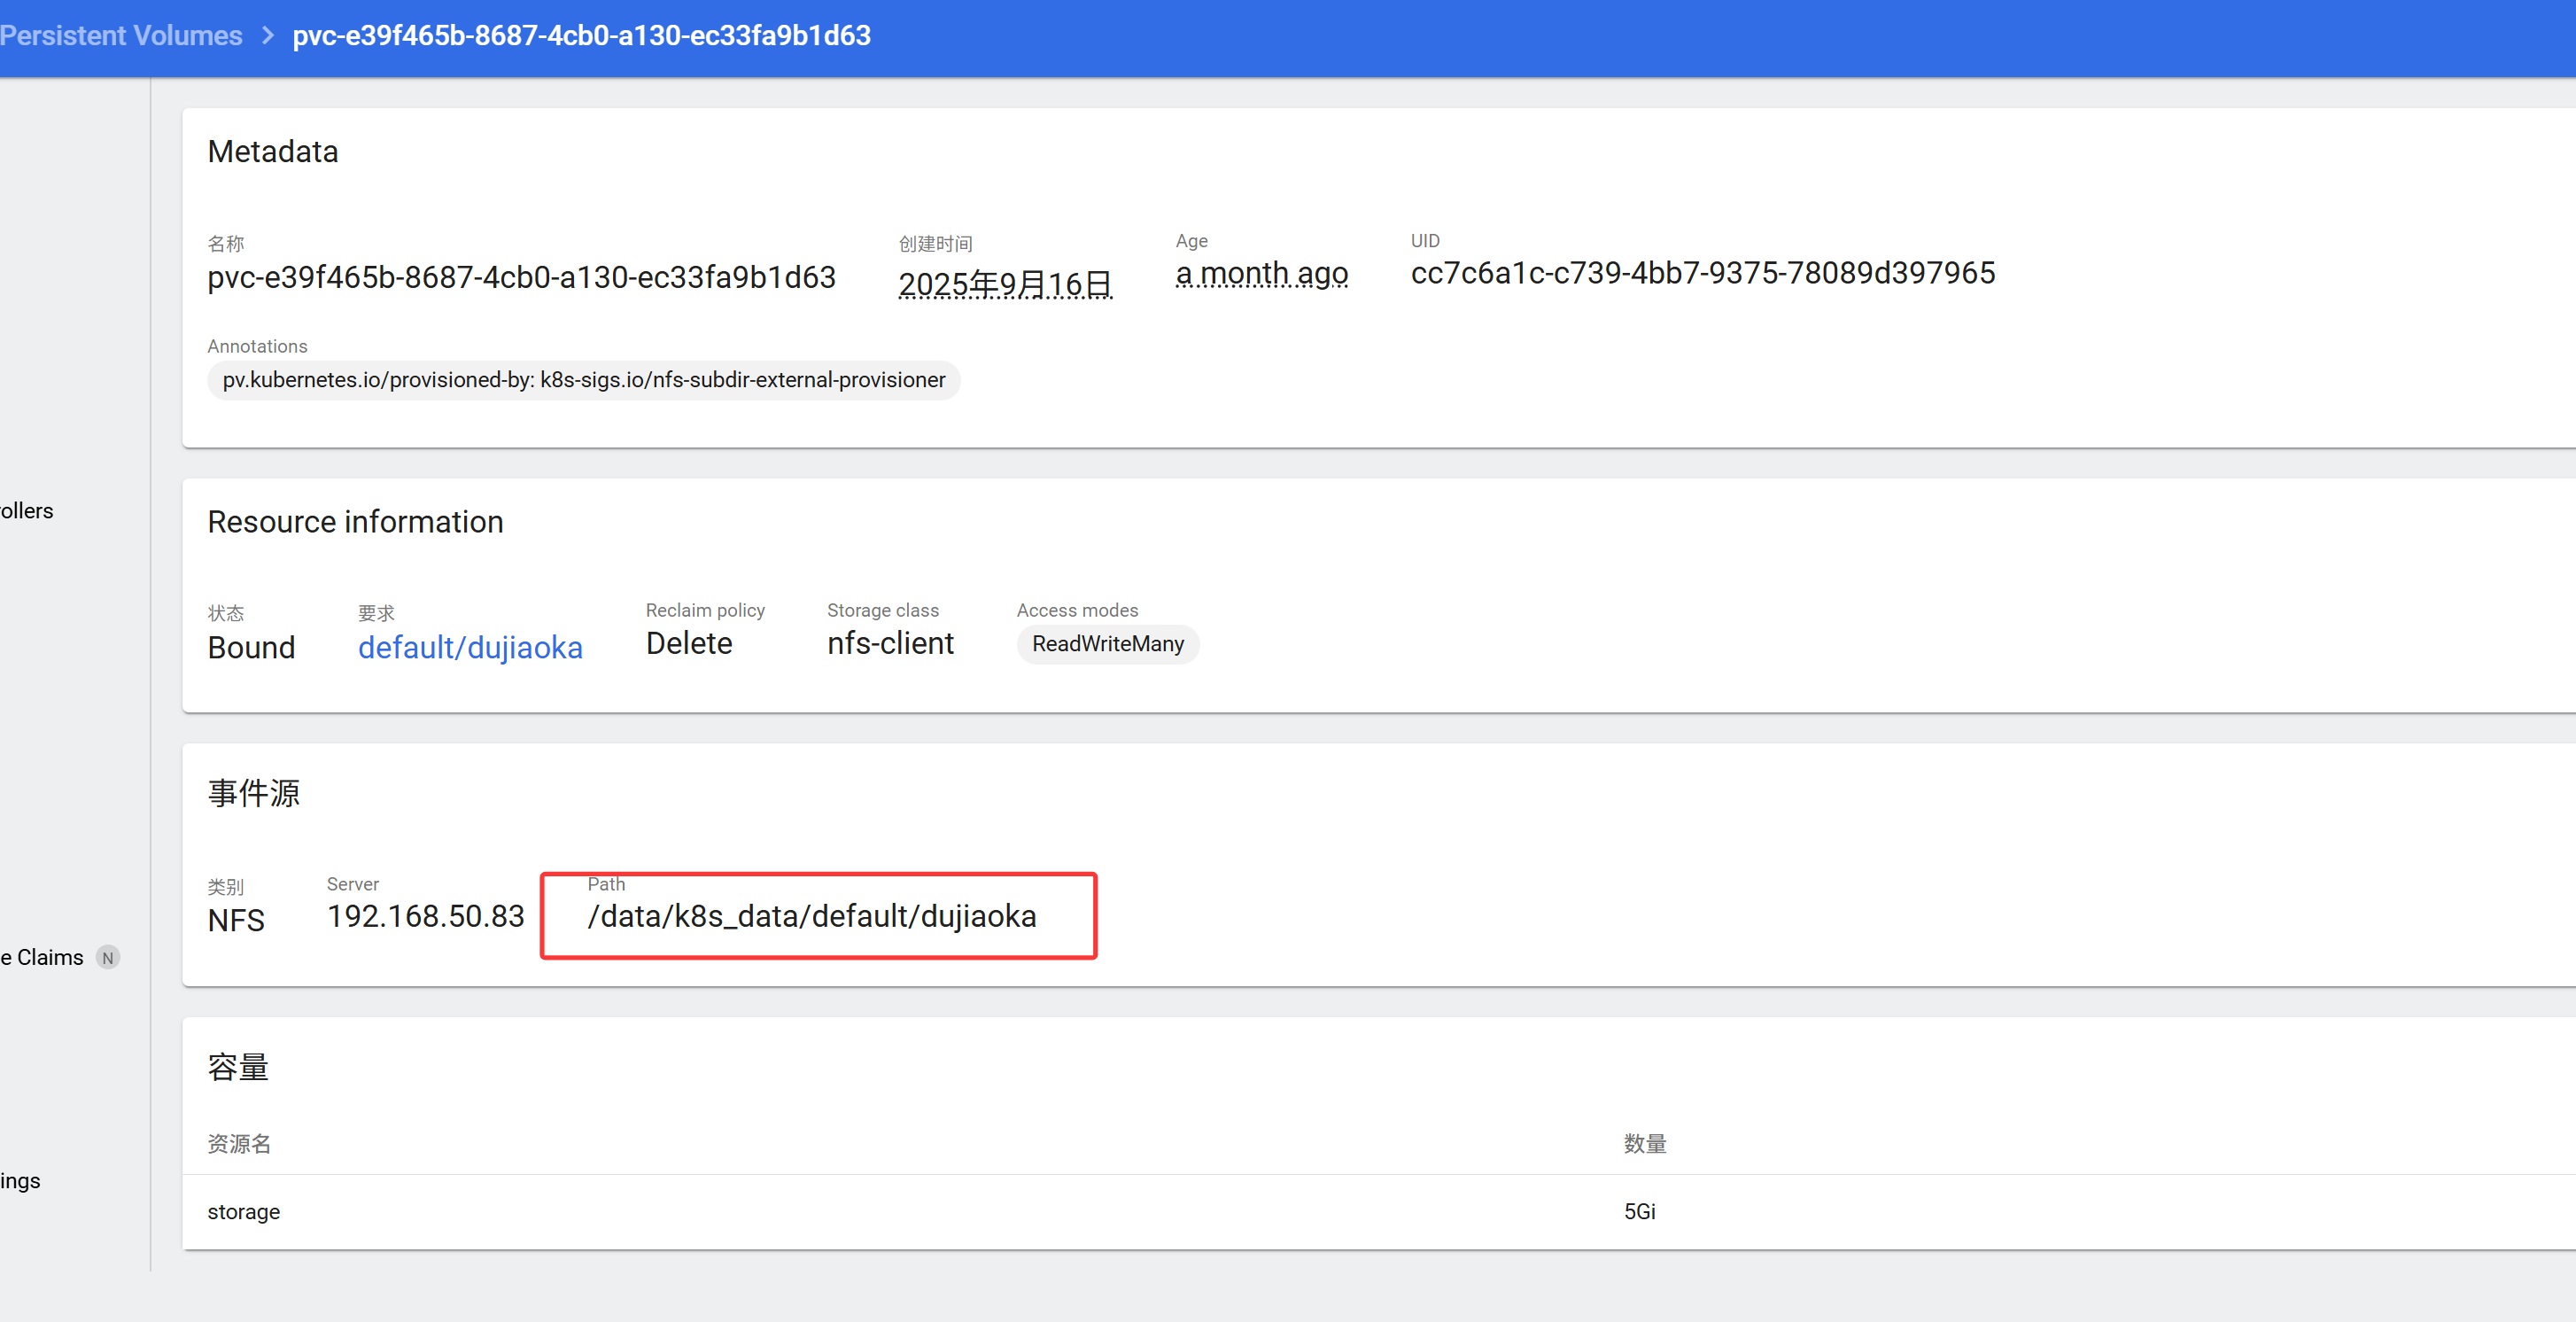Viewport: 2576px width, 1322px height.
Task: Select the sidebar entry ending in 'ings'
Action: tap(21, 1181)
